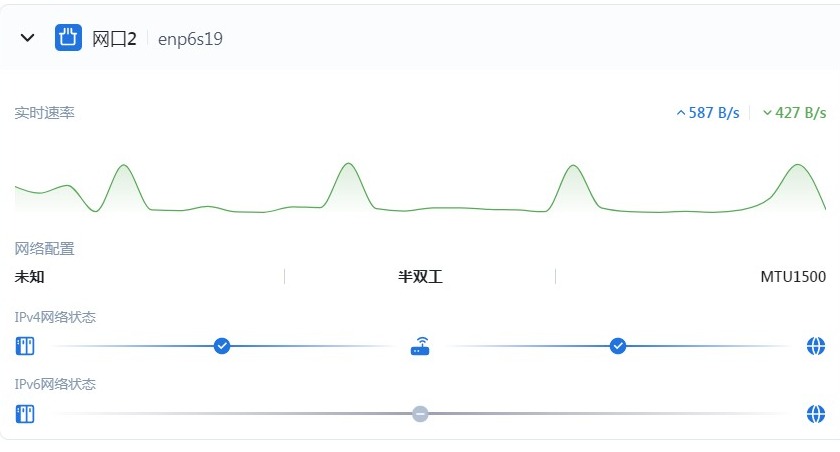Click the 网口2 interface title
The image size is (840, 452).
click(x=114, y=40)
